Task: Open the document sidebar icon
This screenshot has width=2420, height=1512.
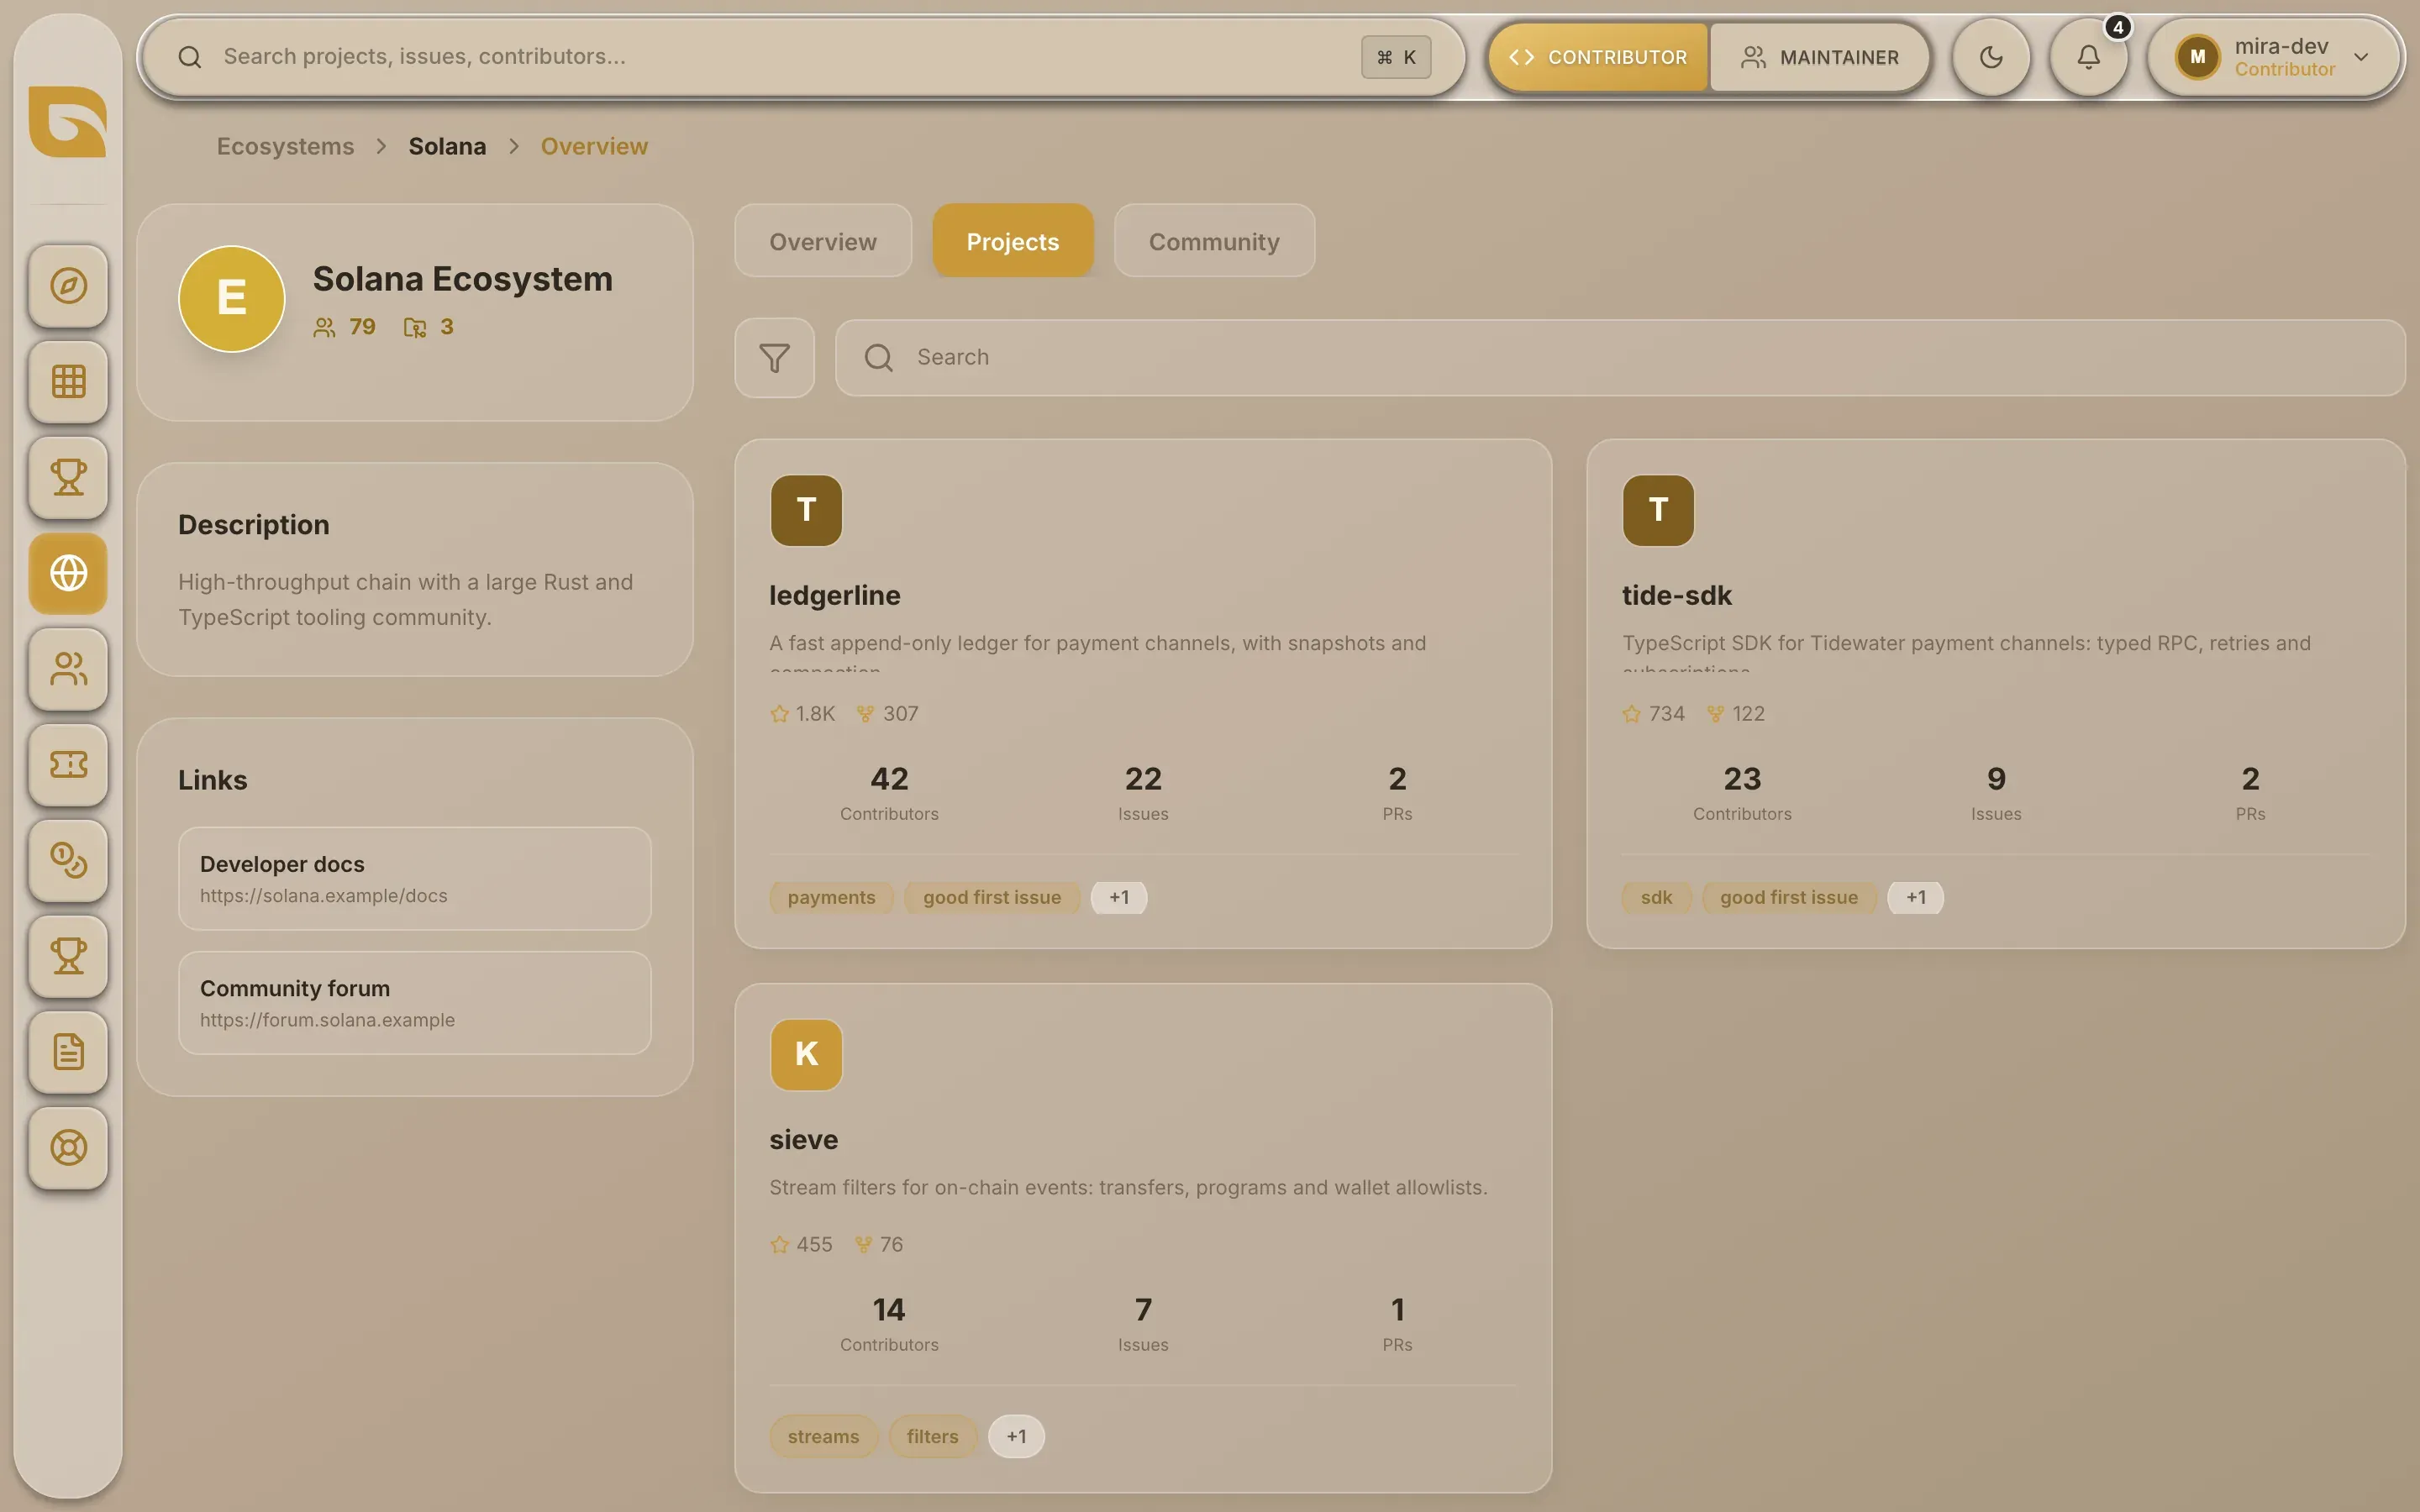Action: (x=68, y=1052)
